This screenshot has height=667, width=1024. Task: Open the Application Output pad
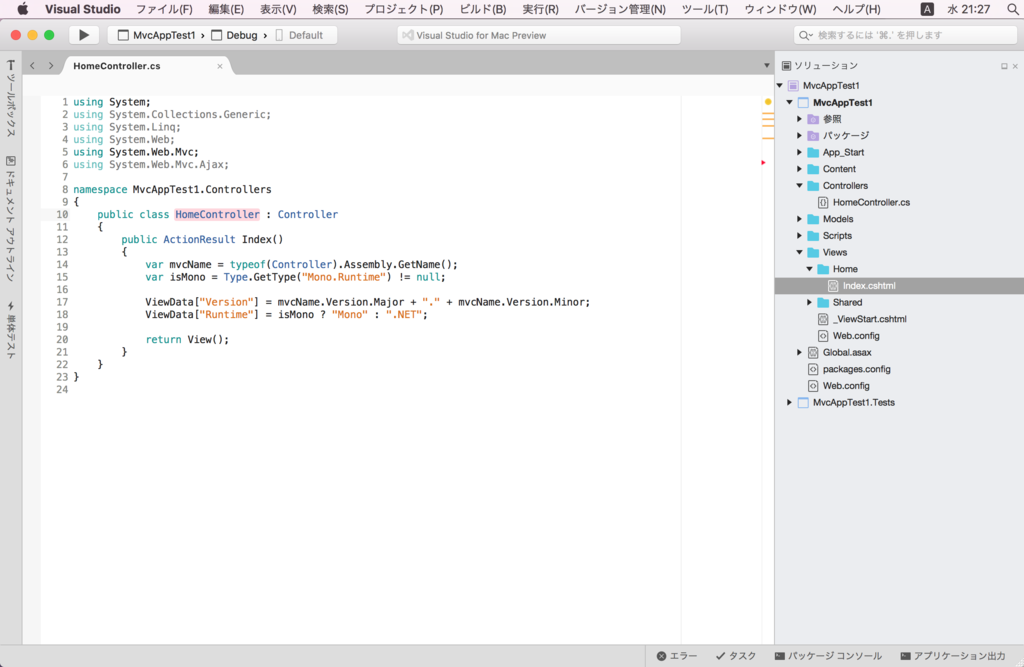point(953,656)
